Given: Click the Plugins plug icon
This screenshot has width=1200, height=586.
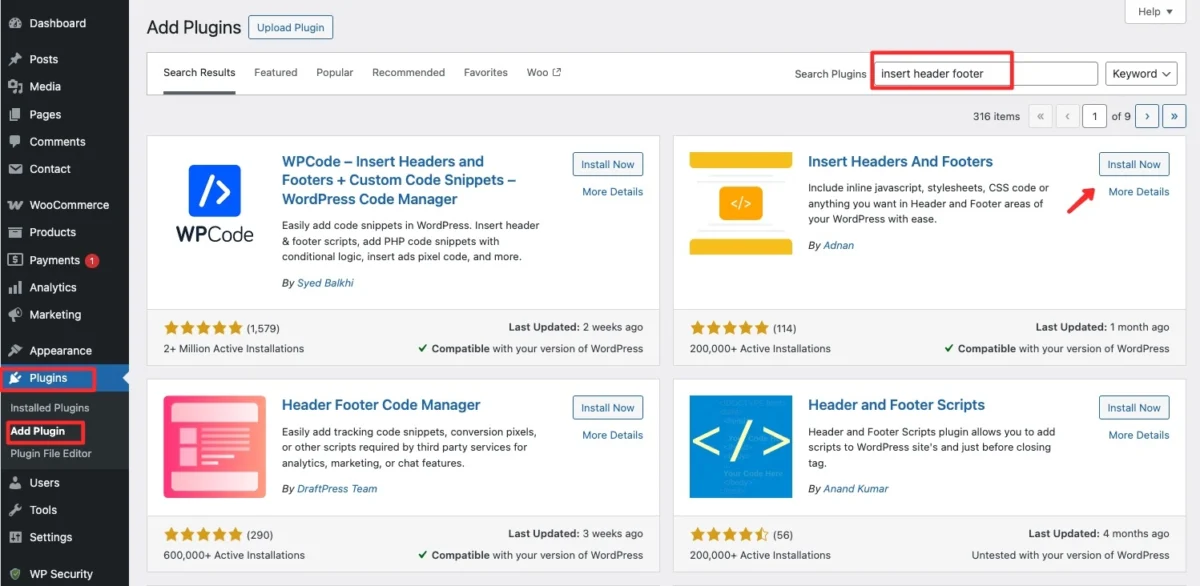Looking at the screenshot, I should [x=15, y=378].
